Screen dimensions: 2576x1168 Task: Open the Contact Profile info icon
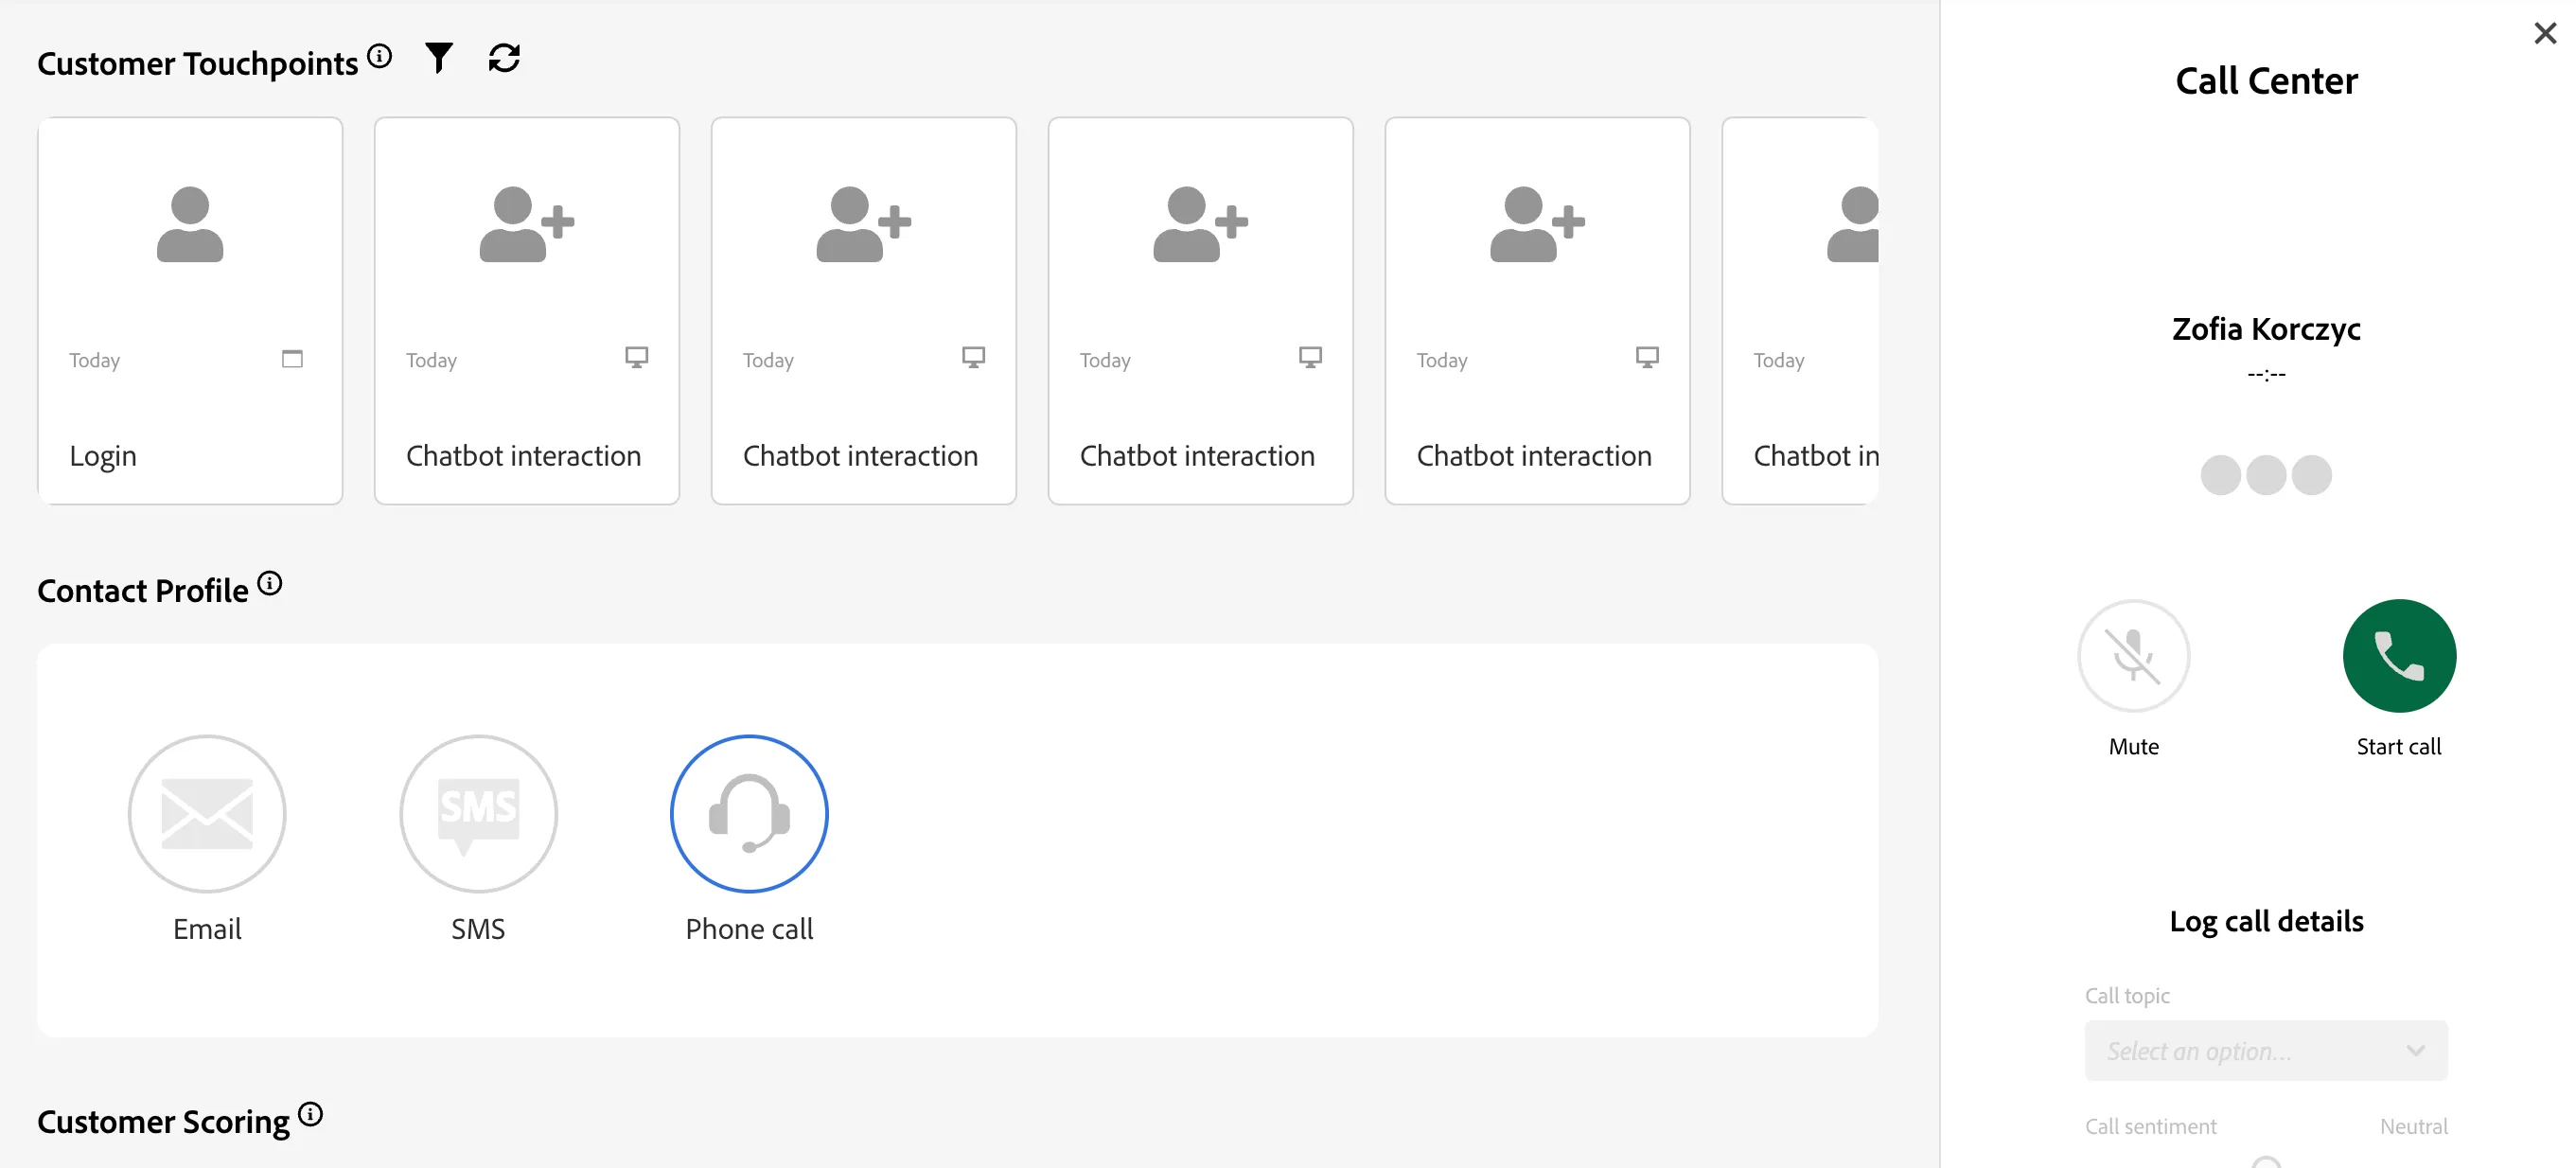(x=270, y=583)
